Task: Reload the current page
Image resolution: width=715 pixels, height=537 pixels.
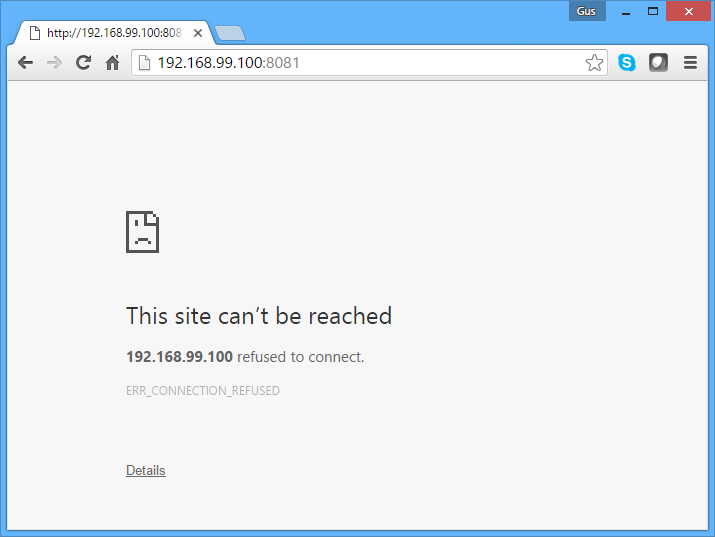Action: (84, 63)
